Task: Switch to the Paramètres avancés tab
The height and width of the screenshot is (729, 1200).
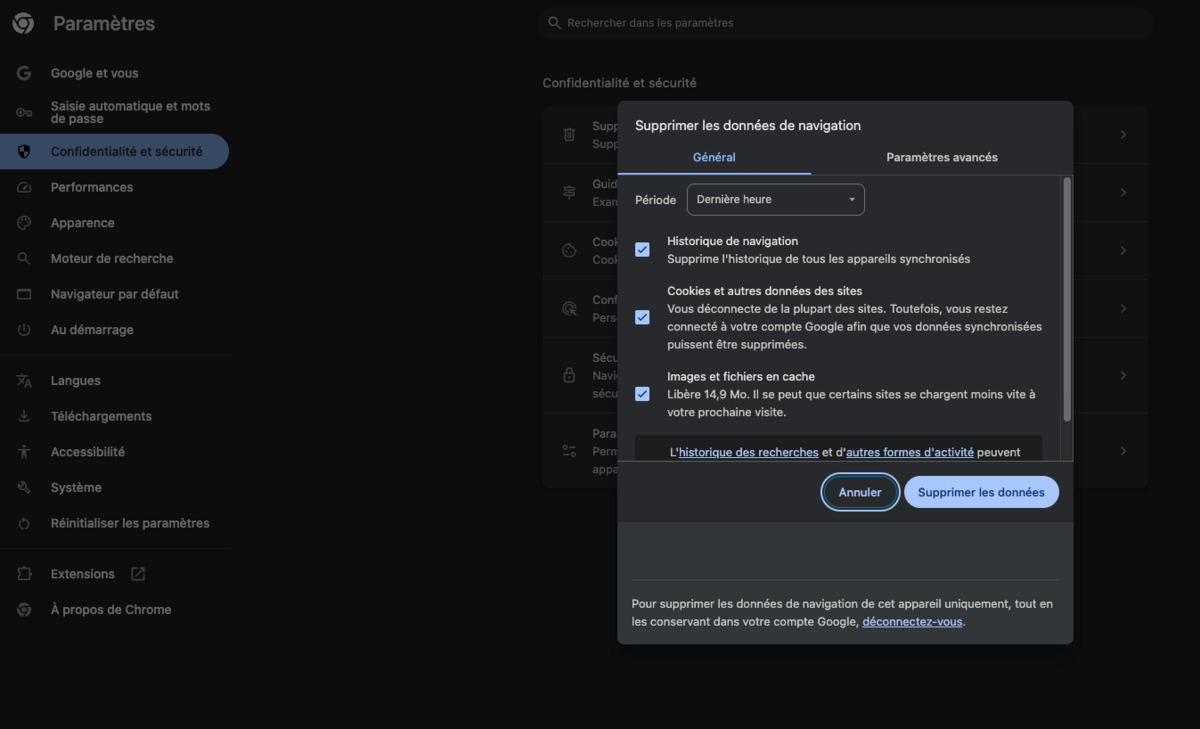Action: (x=941, y=157)
